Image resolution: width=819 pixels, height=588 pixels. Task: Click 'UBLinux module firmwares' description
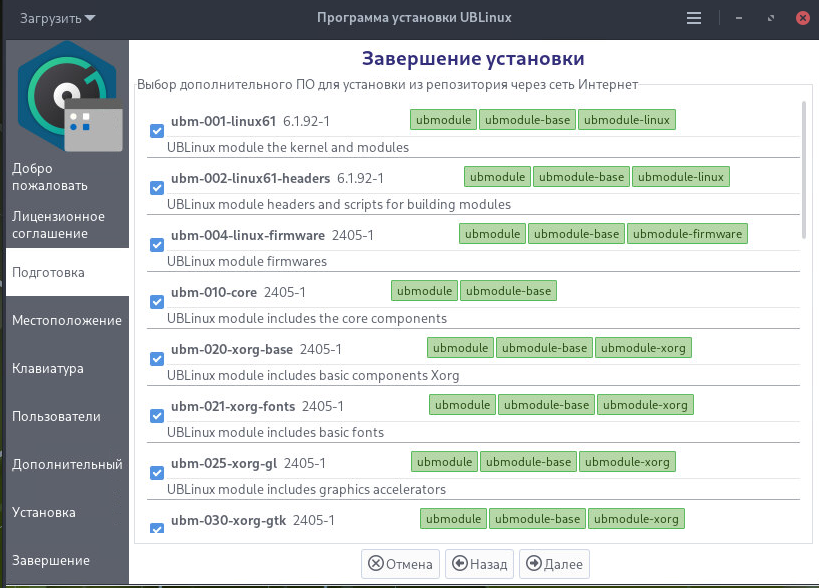247,261
